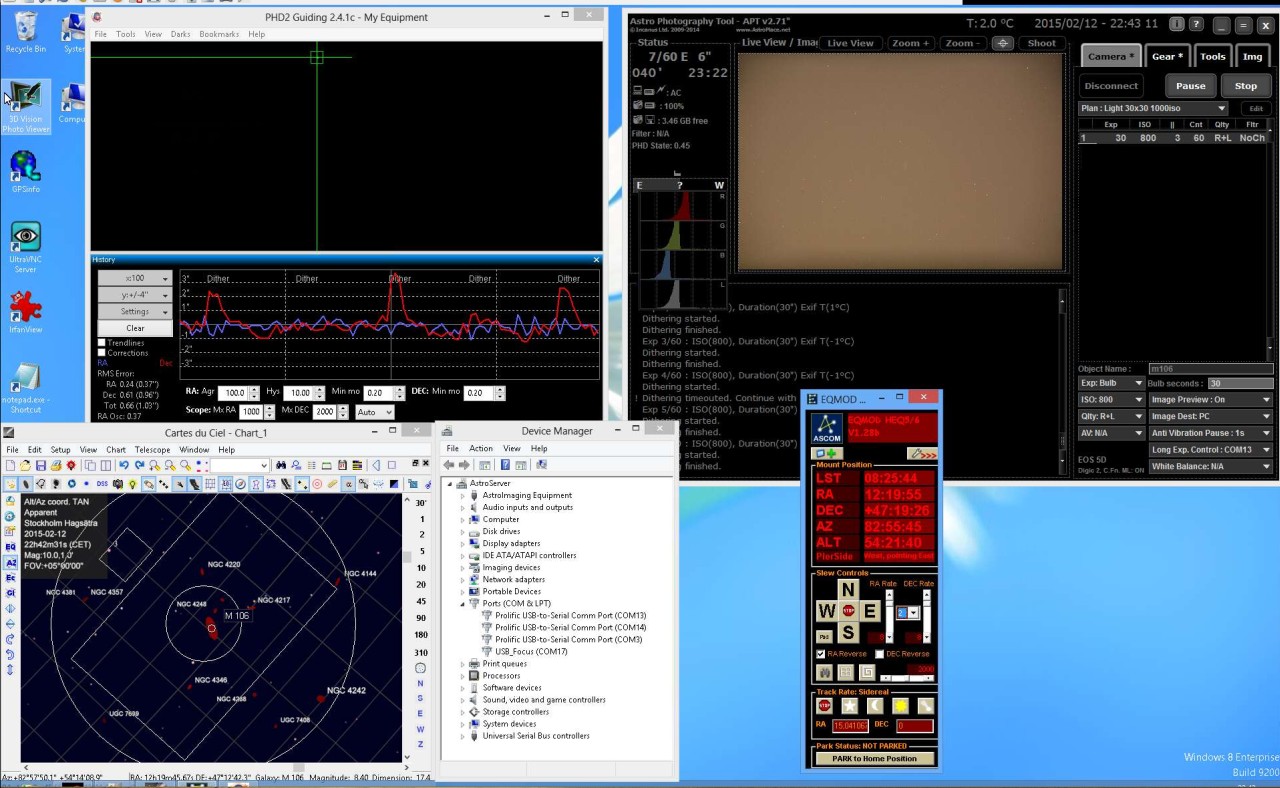Click the Stop button in APT
The width and height of the screenshot is (1280, 788).
[x=1245, y=86]
